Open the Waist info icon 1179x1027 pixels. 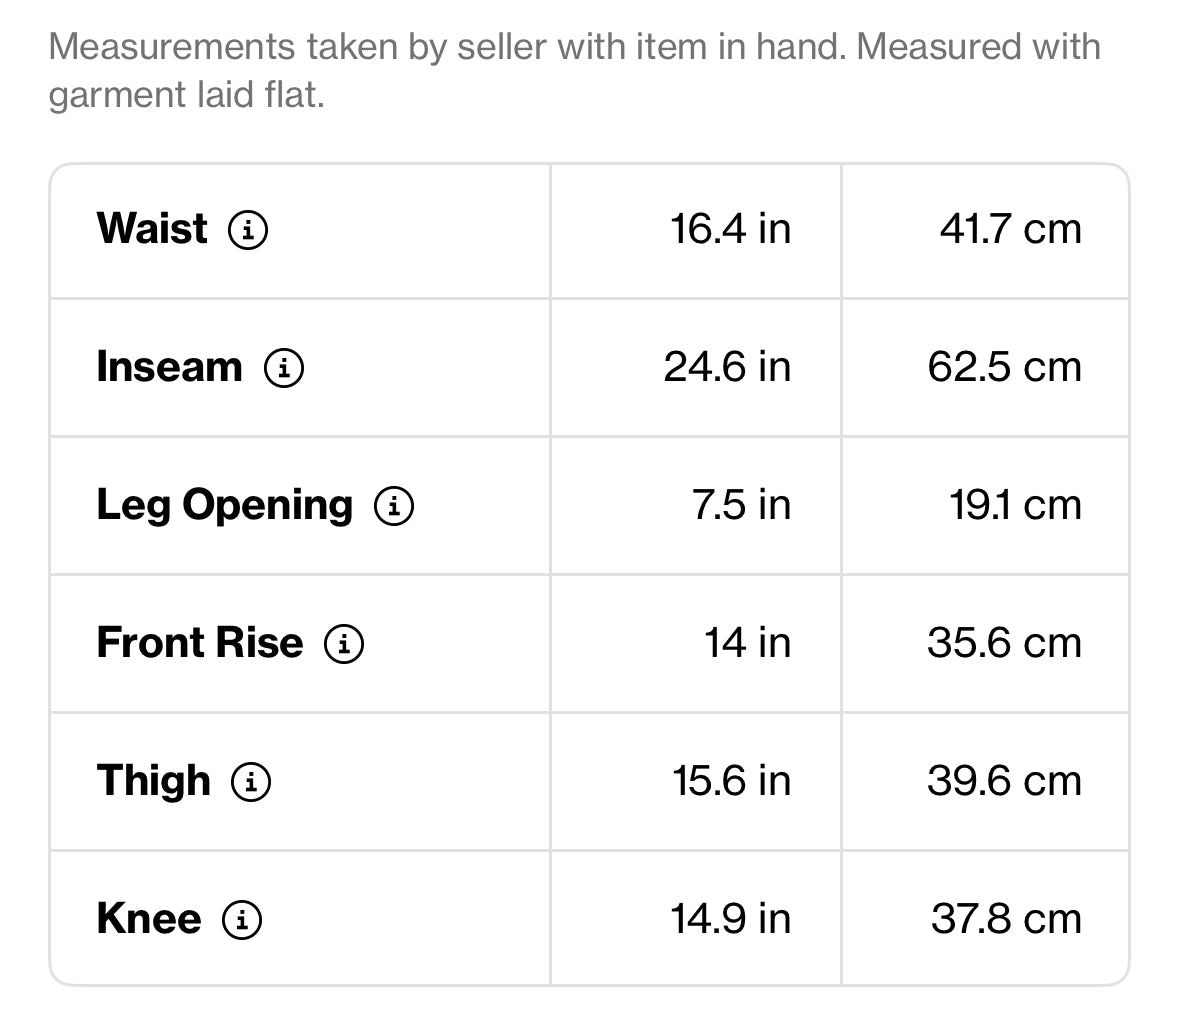click(x=248, y=229)
